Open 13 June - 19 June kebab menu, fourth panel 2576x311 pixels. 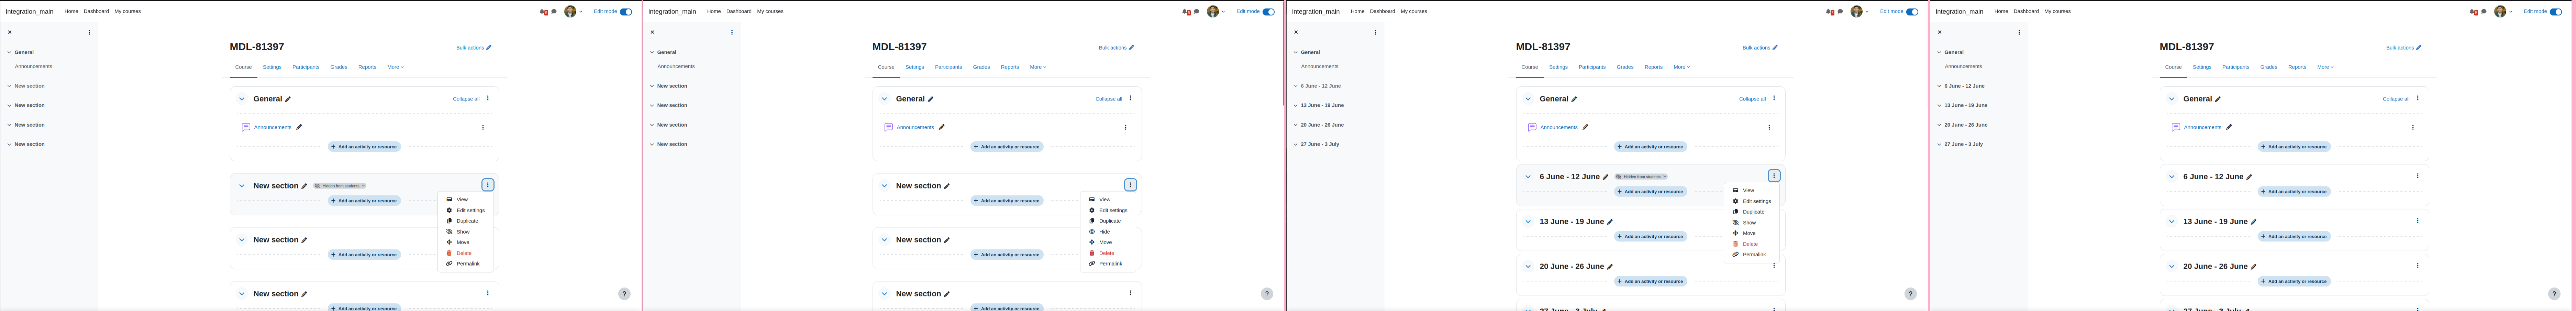2418,221
